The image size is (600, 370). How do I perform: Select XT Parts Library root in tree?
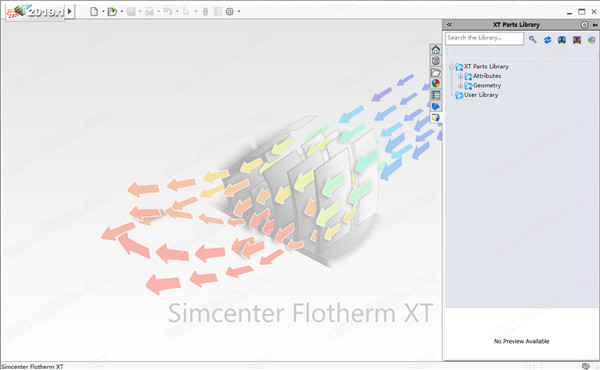point(486,67)
